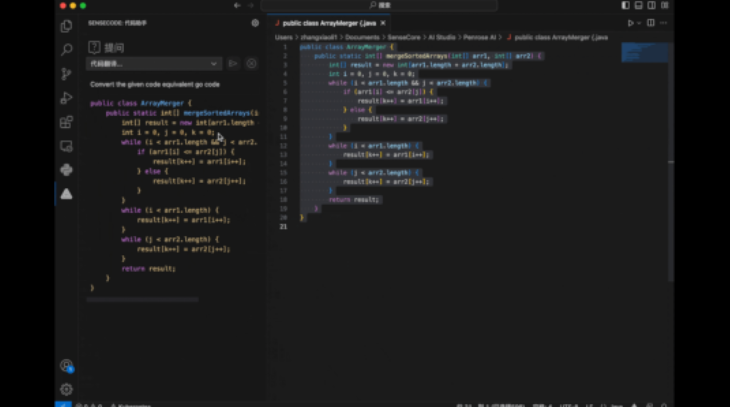Open the editor more actions ellipsis menu
Image resolution: width=730 pixels, height=407 pixels.
(x=665, y=23)
